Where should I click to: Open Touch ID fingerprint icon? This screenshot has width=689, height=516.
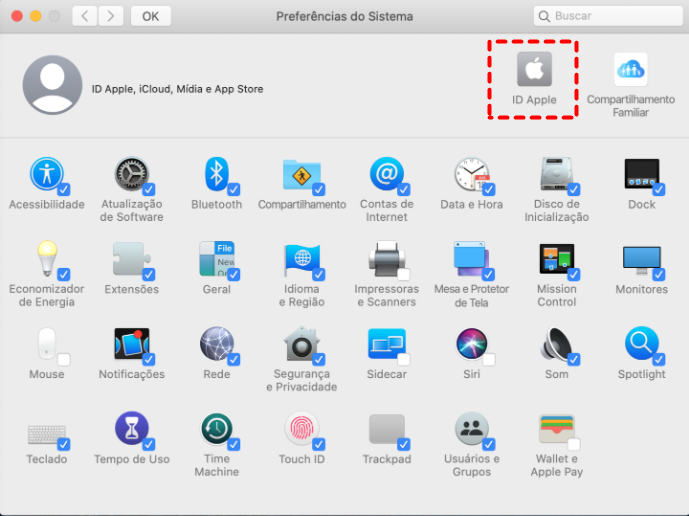[x=301, y=429]
